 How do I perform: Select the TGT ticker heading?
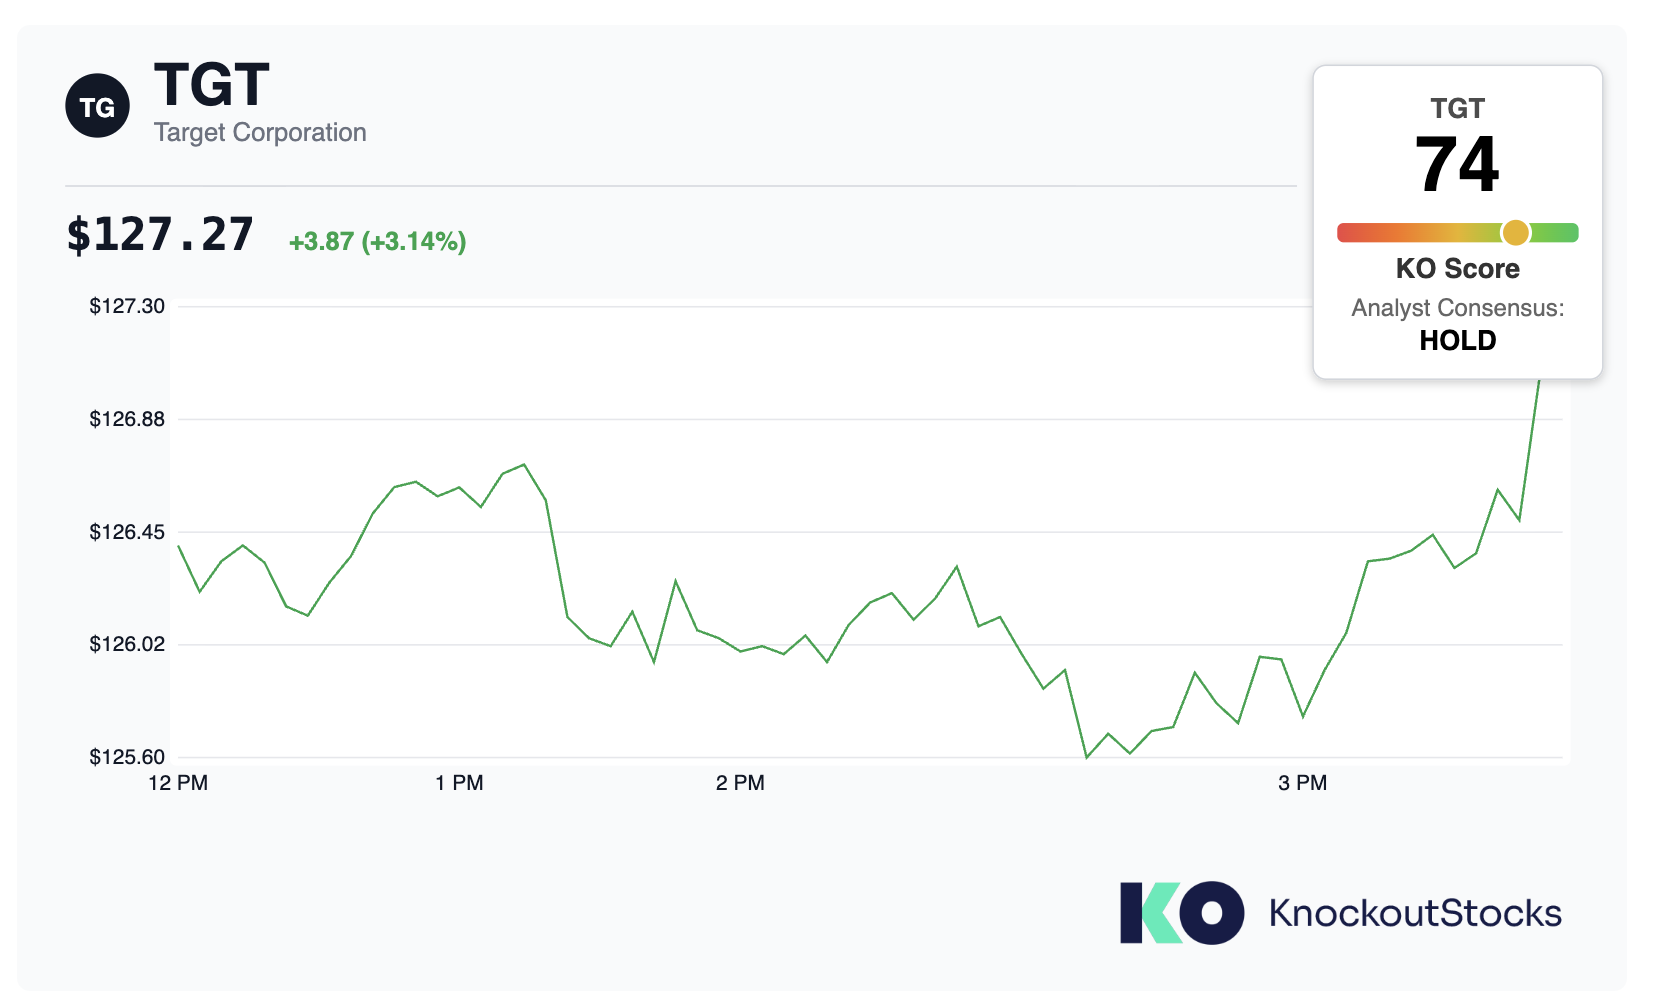coord(212,85)
